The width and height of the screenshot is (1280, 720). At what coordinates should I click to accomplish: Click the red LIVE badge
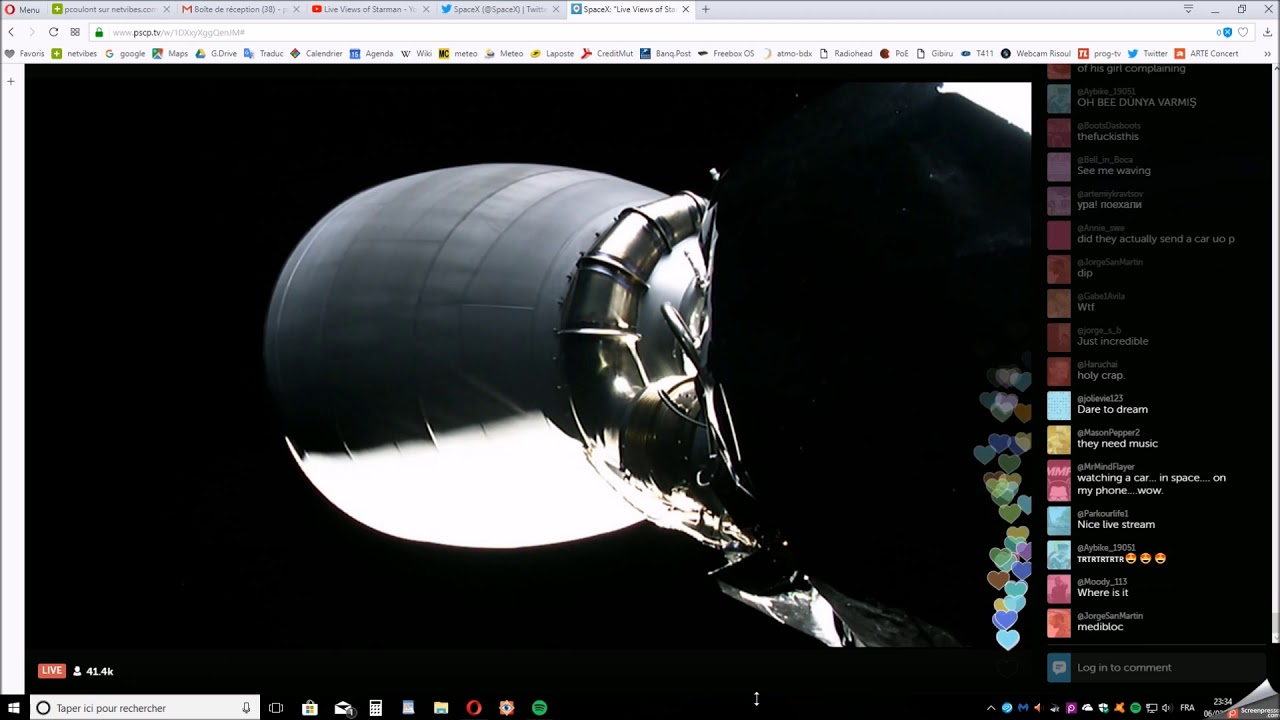tap(52, 671)
